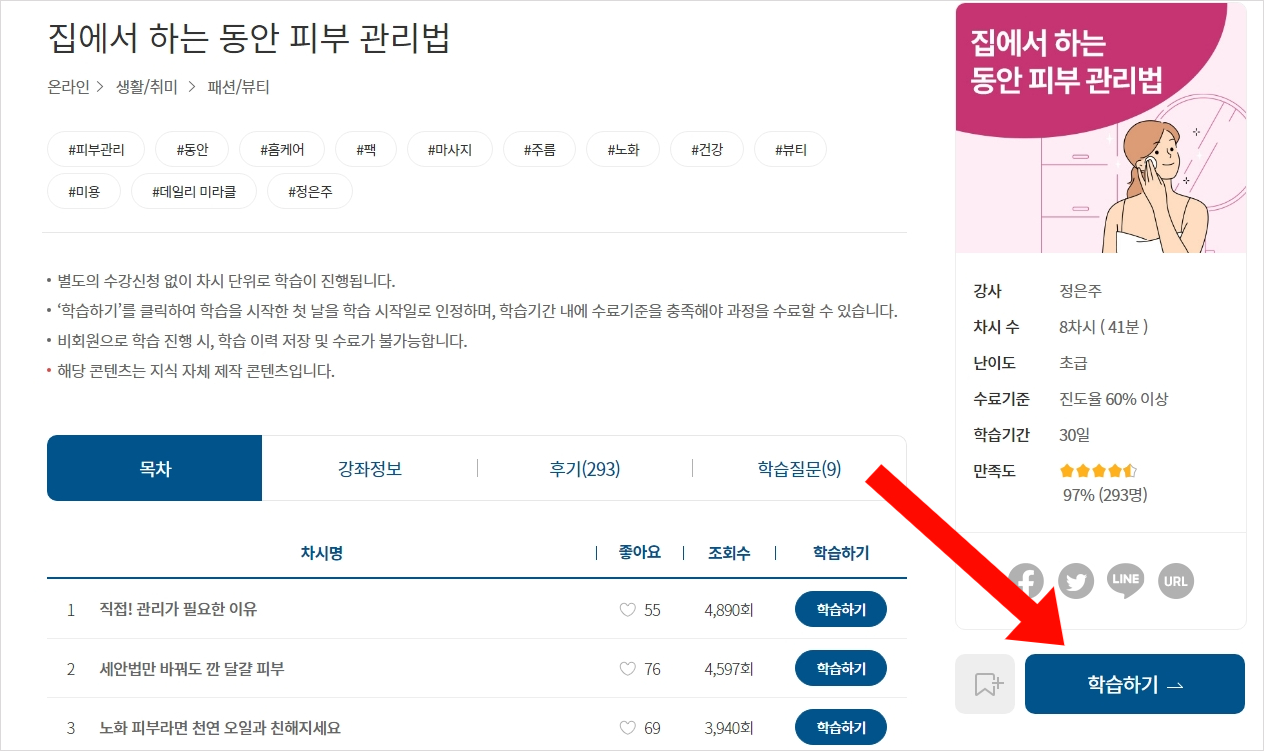
Task: View the 학습질문(9) tab
Action: point(801,467)
